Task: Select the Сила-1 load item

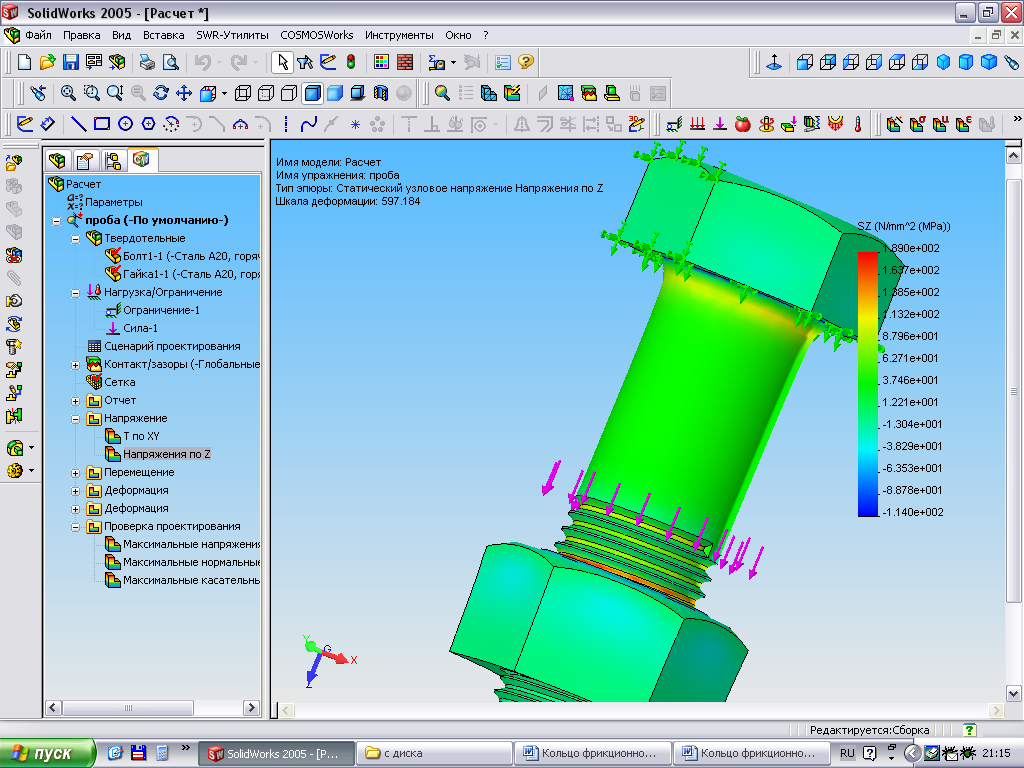Action: 140,328
